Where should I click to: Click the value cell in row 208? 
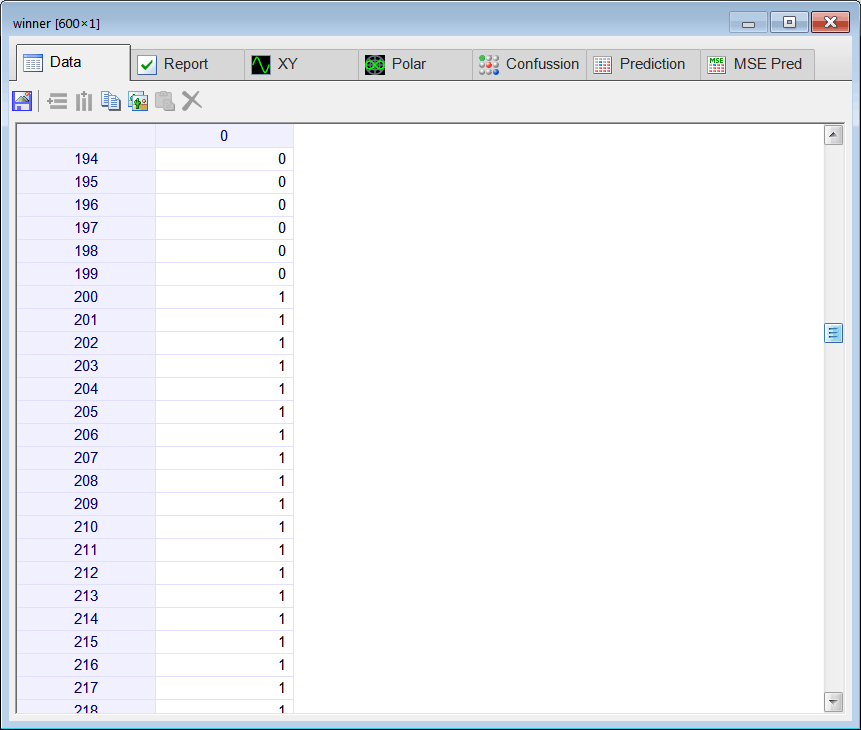(224, 481)
